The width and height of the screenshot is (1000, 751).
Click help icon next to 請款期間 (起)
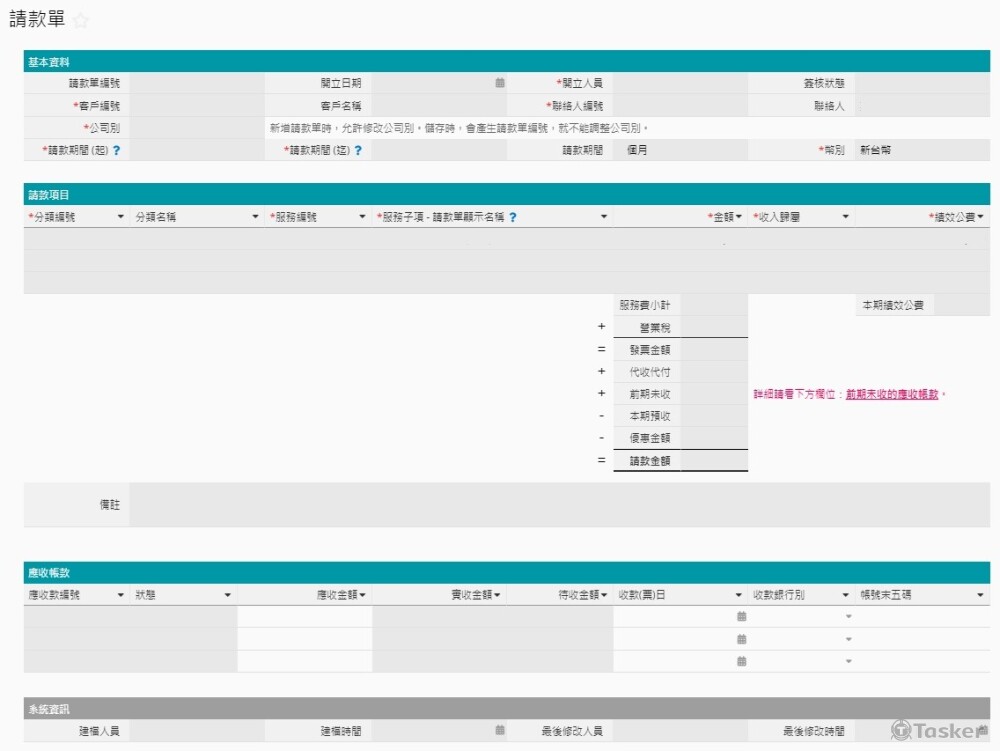(x=117, y=150)
